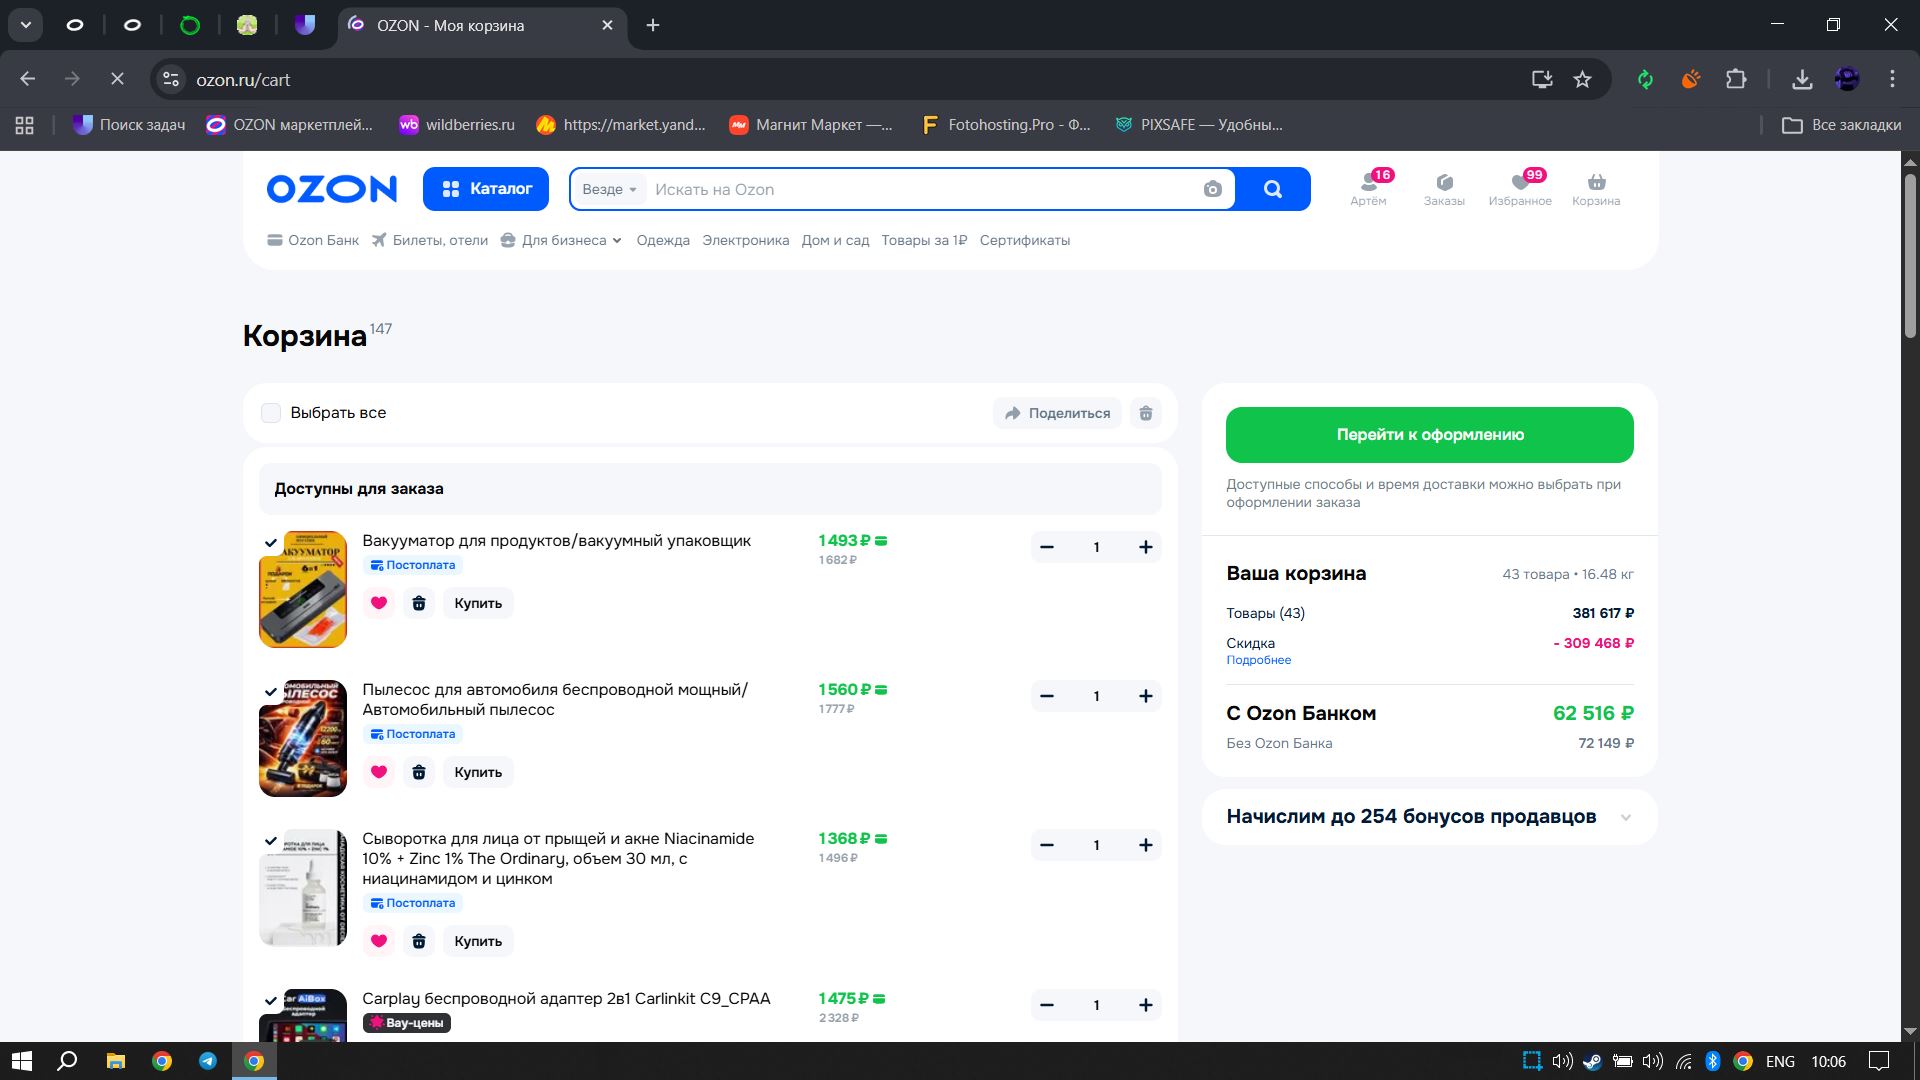
Task: Click trash icon beside Поделиться
Action: (1146, 413)
